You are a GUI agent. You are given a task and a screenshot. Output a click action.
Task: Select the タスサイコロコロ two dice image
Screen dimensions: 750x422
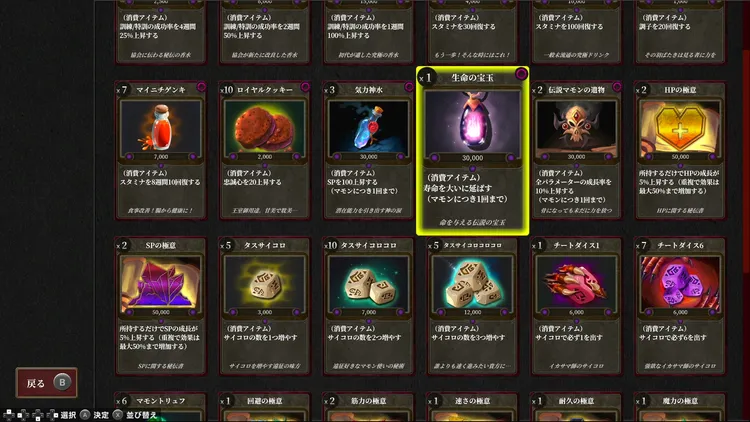(368, 283)
